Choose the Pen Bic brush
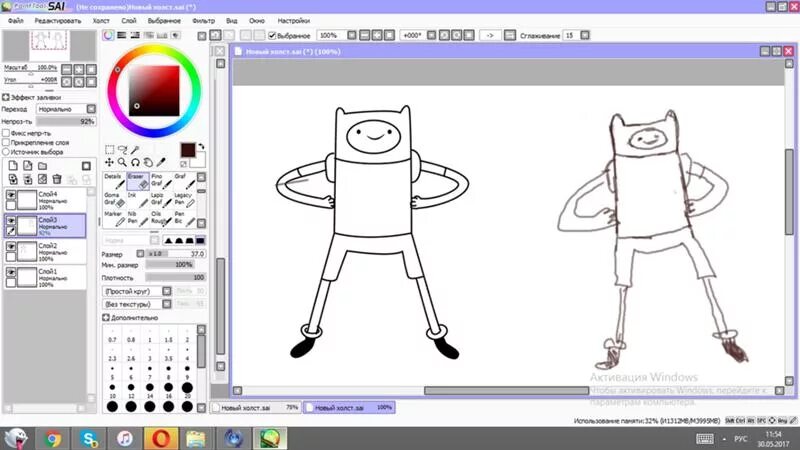Screen dimensions: 800x450 tap(185, 218)
